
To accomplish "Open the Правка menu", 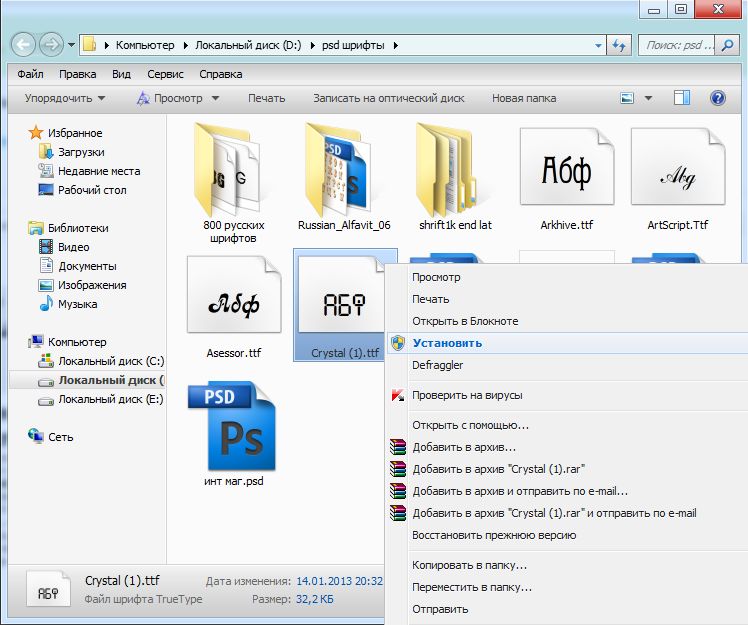I will tap(77, 74).
